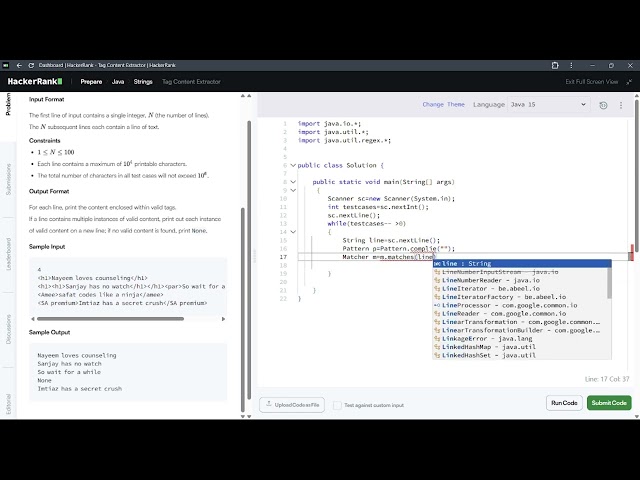Viewport: 640px width, 480px height.
Task: Click the upload icon in Upload Code button
Action: [269, 404]
